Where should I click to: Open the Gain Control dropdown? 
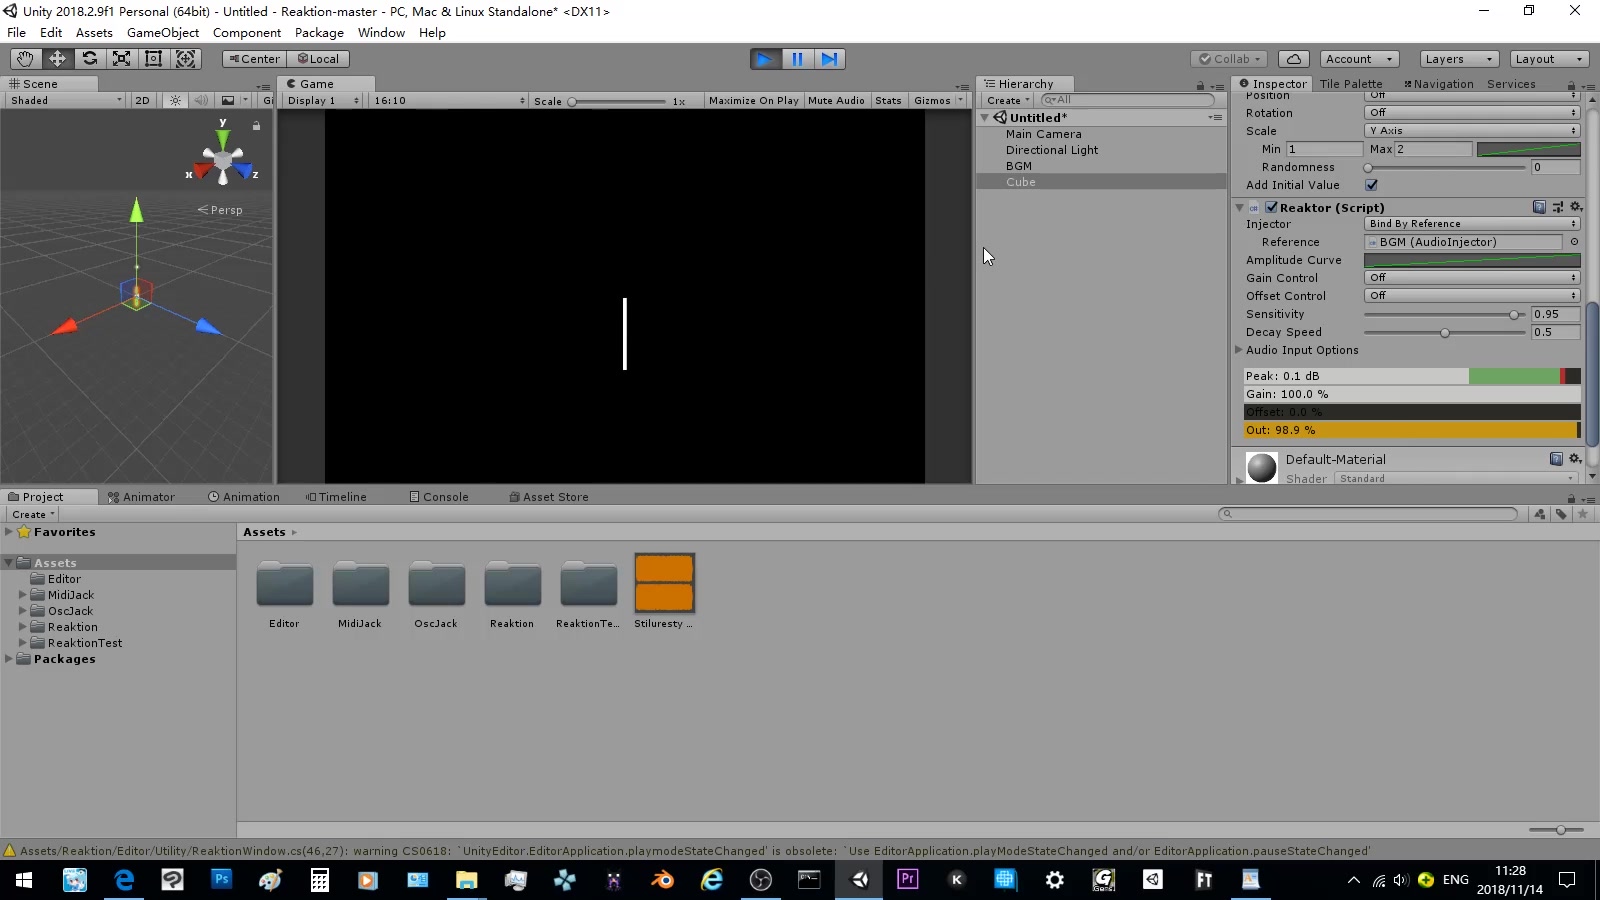tap(1472, 277)
